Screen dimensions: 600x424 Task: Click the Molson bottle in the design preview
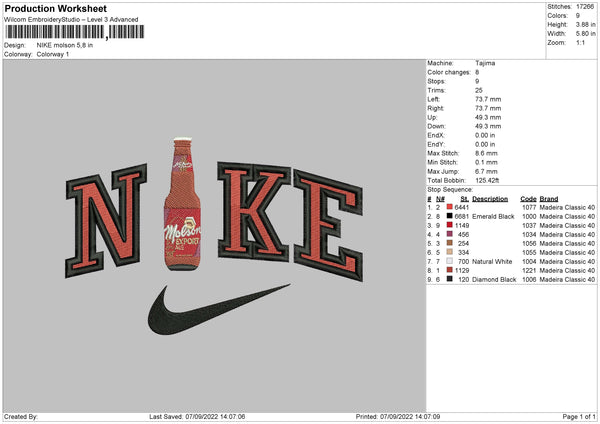(183, 204)
